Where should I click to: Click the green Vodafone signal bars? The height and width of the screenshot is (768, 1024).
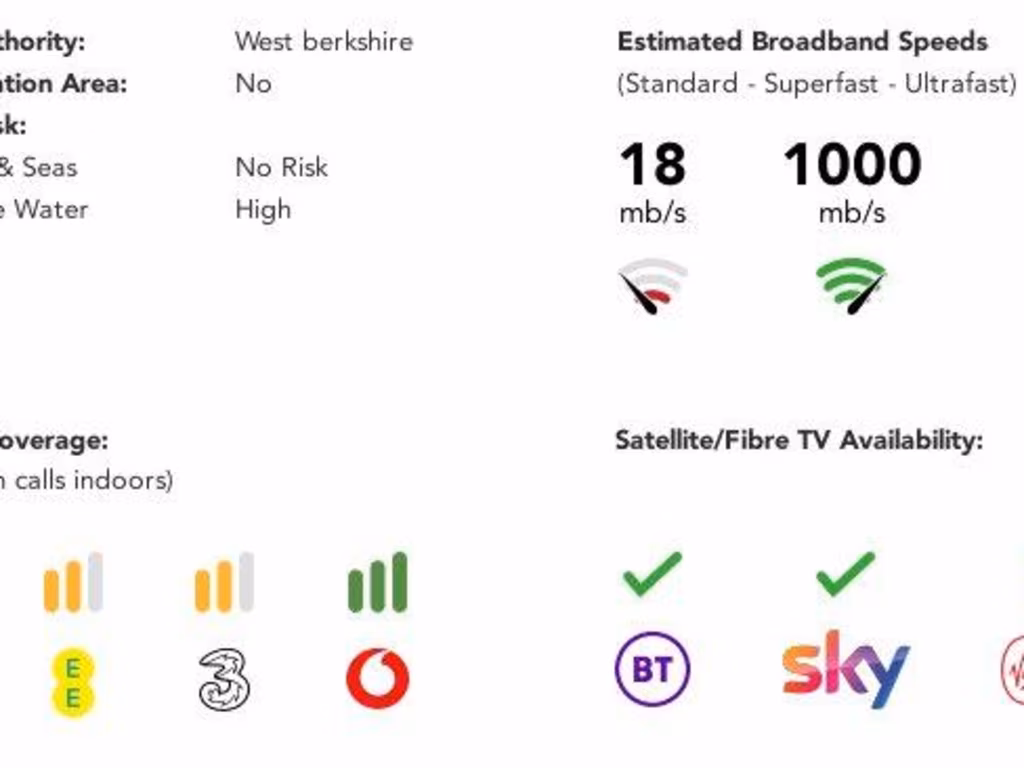[377, 582]
